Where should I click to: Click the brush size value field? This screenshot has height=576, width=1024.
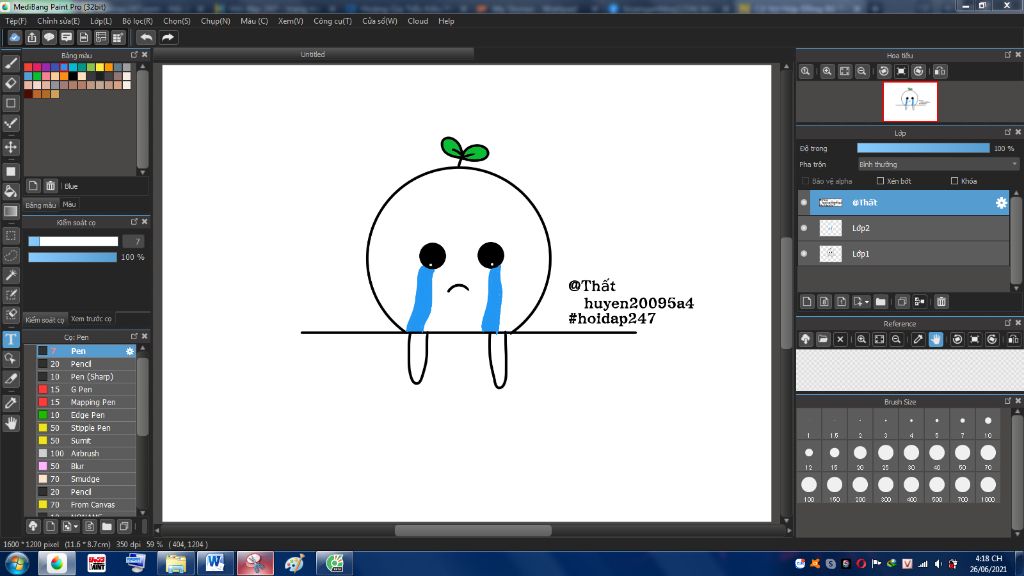(x=133, y=242)
